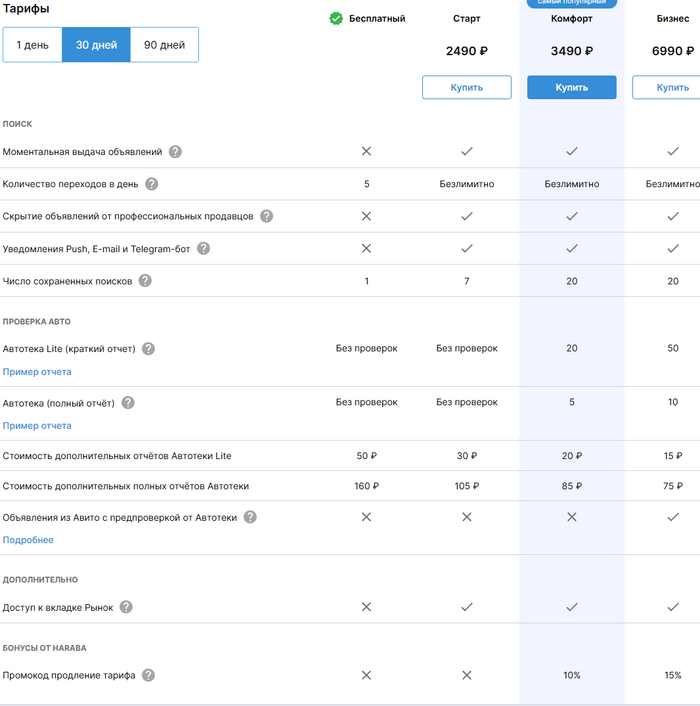Open tooltip for Промокод продление тарифа
The height and width of the screenshot is (706, 700).
pyautogui.click(x=148, y=675)
